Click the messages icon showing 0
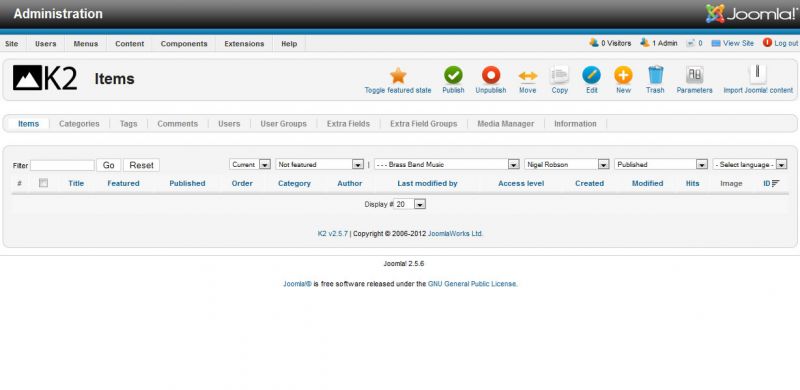 (x=691, y=43)
